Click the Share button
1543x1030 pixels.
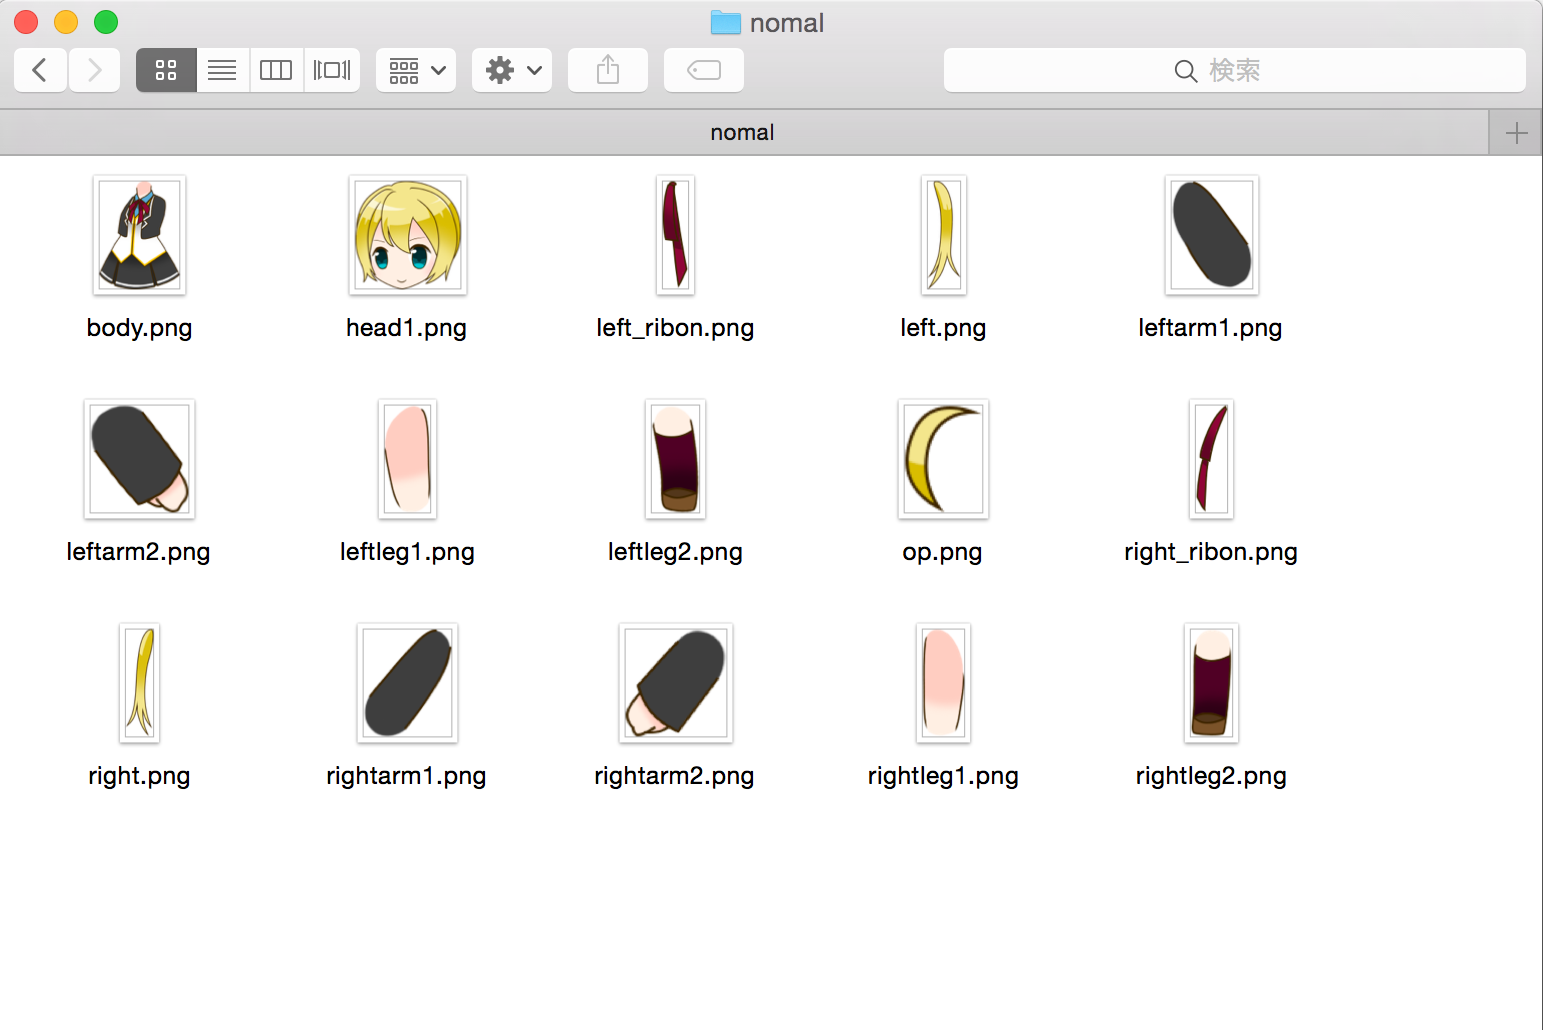pyautogui.click(x=608, y=70)
